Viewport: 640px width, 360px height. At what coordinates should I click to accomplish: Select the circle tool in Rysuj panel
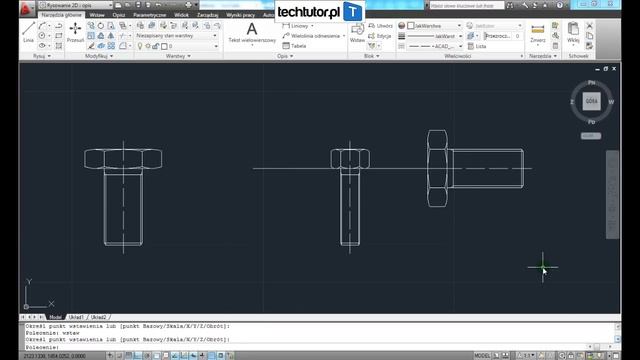(x=42, y=36)
